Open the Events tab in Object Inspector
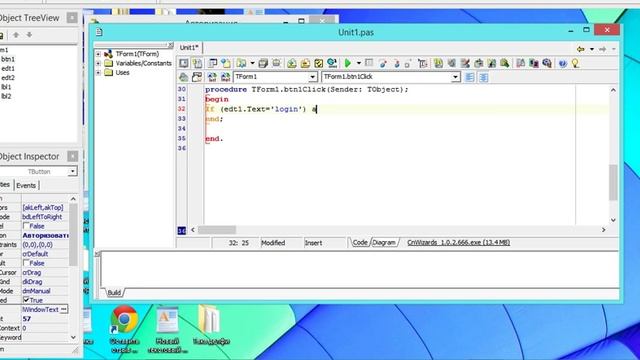The height and width of the screenshot is (360, 640). pyautogui.click(x=26, y=185)
